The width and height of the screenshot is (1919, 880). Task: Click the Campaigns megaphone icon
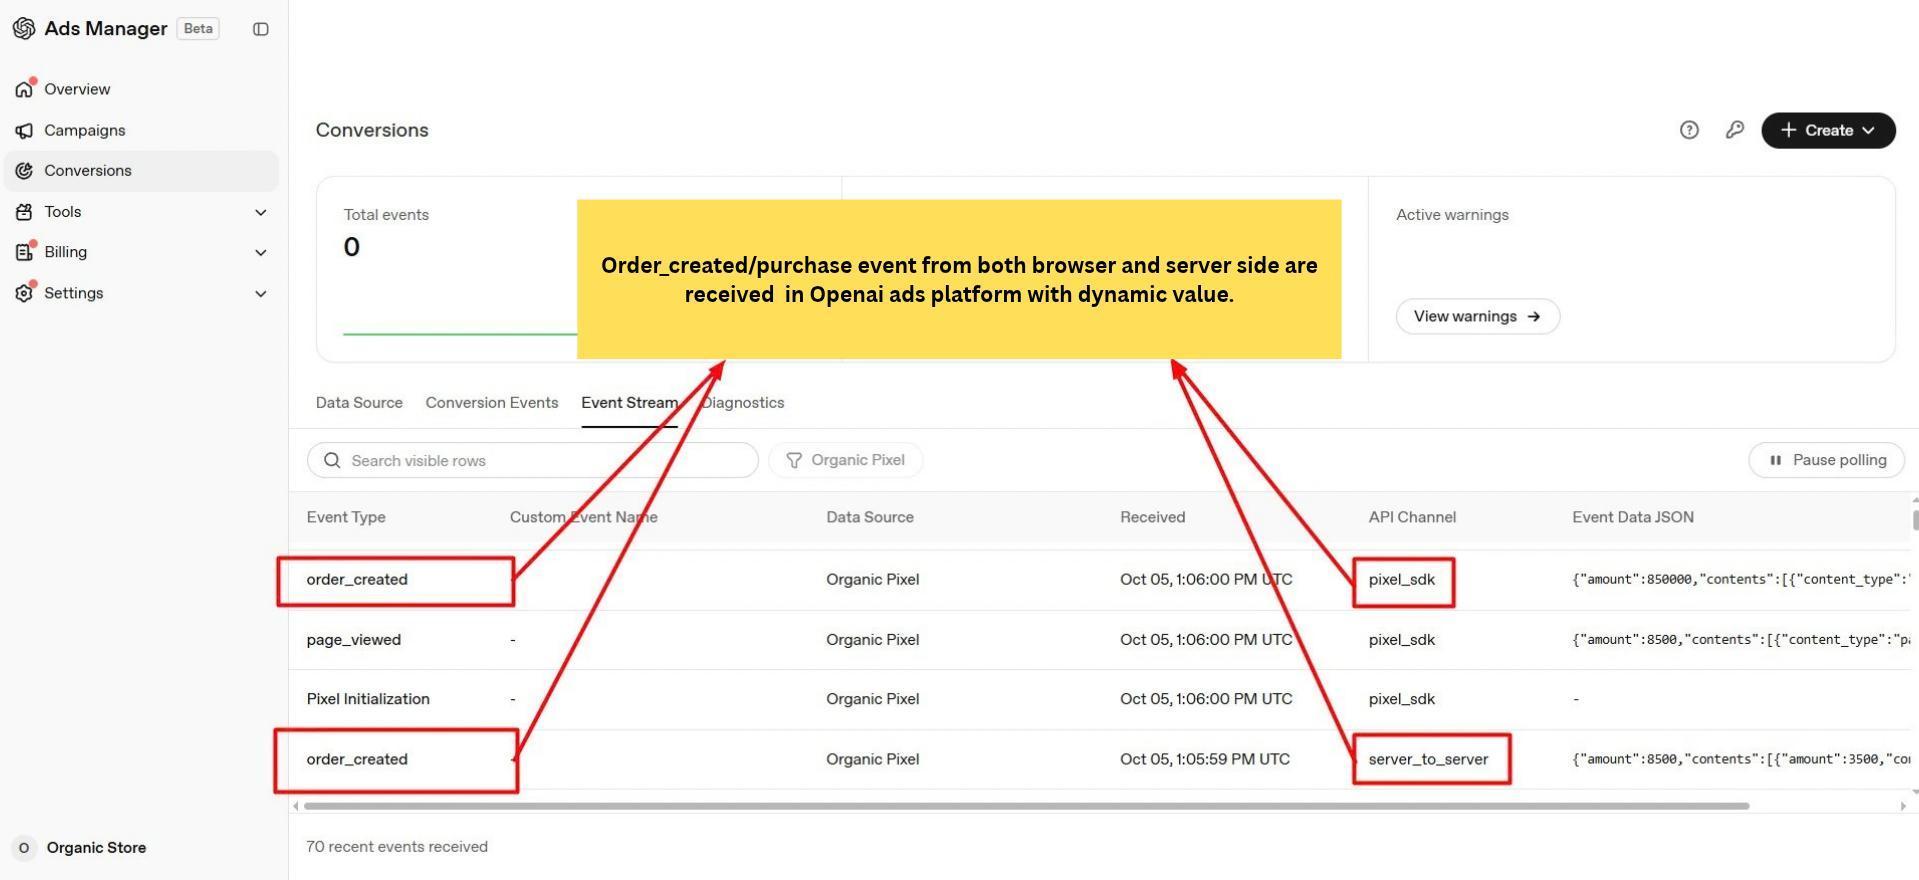(x=24, y=131)
